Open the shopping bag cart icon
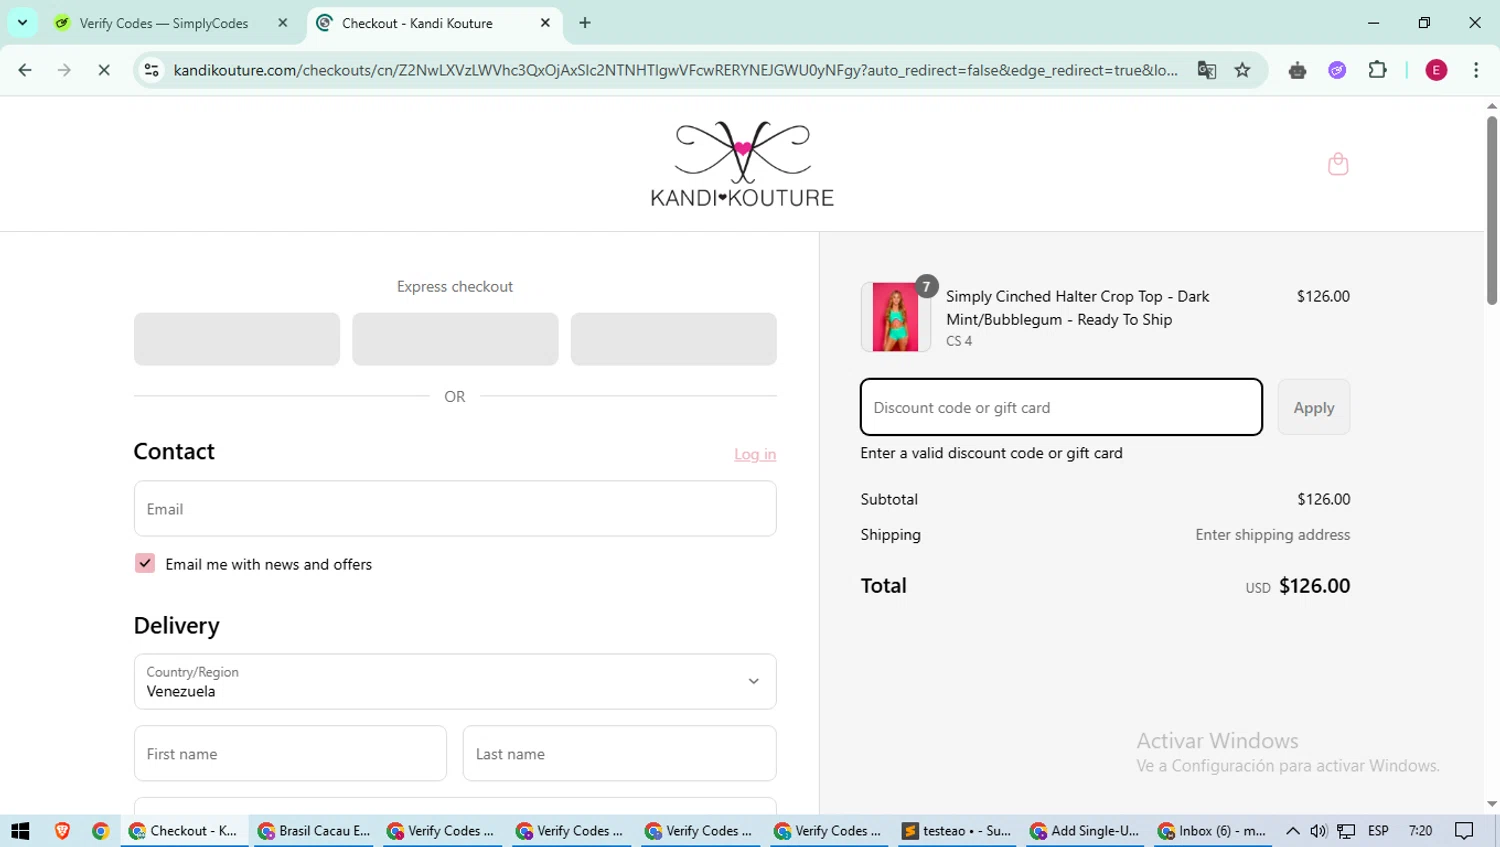 pos(1338,164)
